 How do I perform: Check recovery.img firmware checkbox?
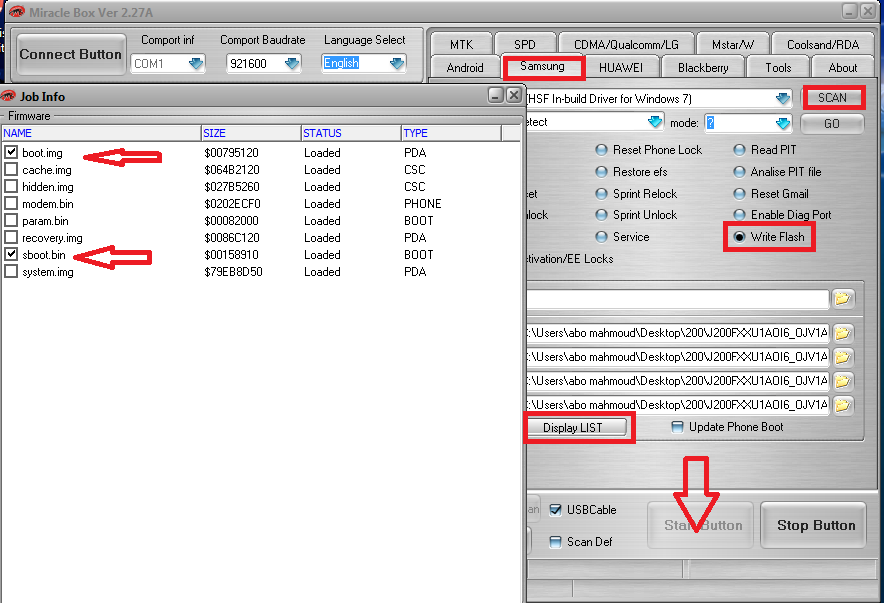[11, 237]
